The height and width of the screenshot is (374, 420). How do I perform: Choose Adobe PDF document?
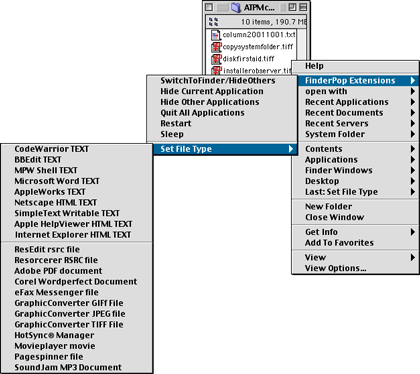[x=77, y=271]
